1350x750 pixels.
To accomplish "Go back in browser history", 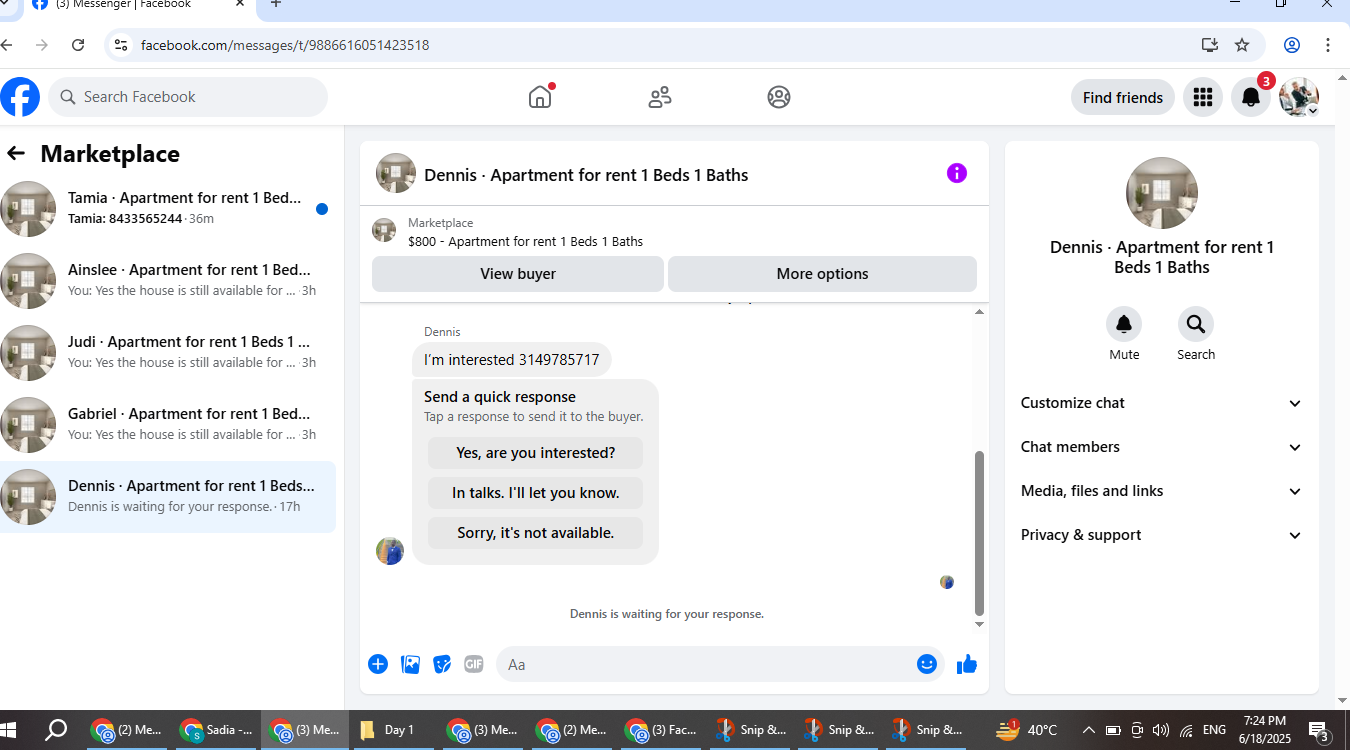I will click(7, 45).
